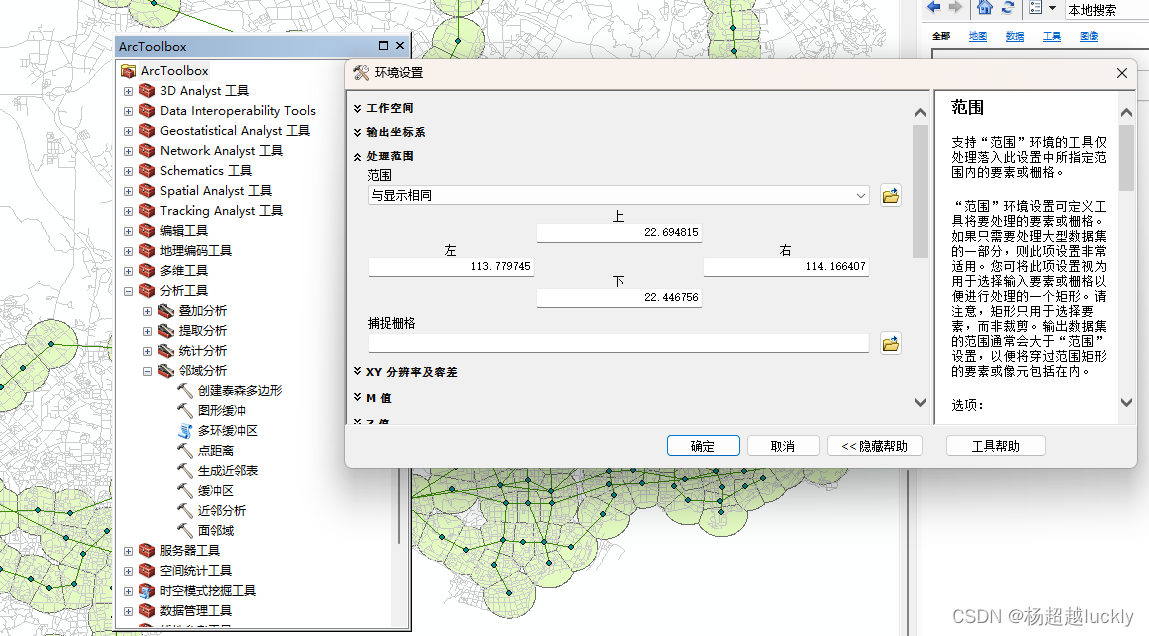1149x636 pixels.
Task: Click the forward arrow in search window
Action: pyautogui.click(x=955, y=7)
